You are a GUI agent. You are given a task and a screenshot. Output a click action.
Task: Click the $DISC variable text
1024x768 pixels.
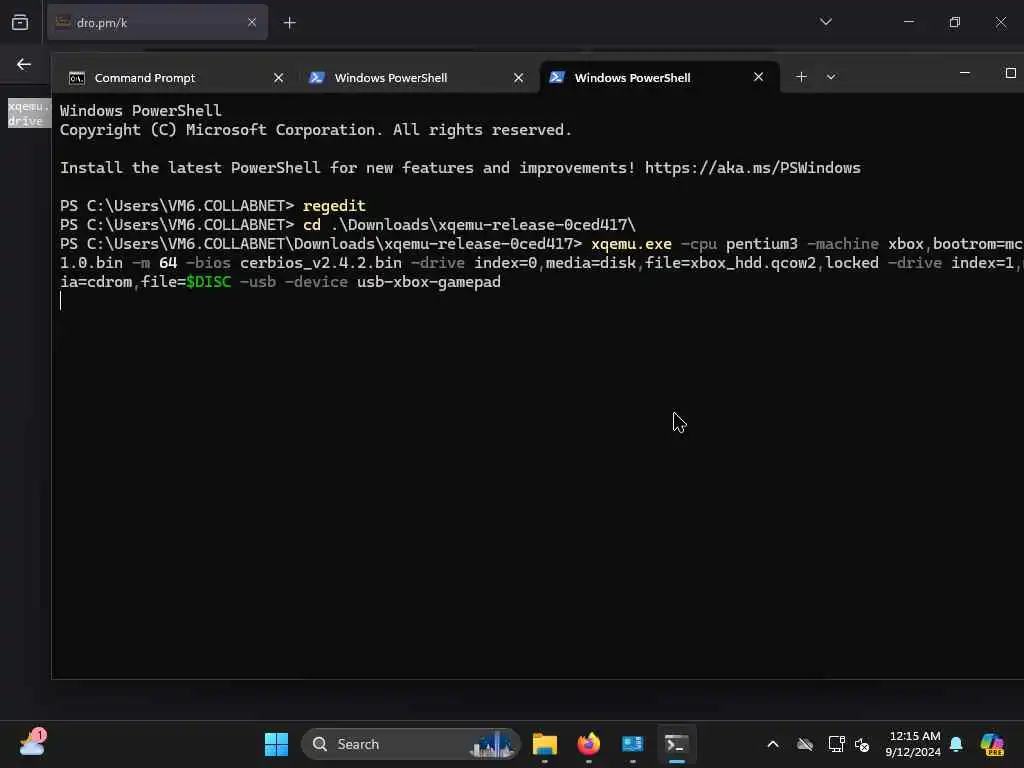click(x=208, y=281)
